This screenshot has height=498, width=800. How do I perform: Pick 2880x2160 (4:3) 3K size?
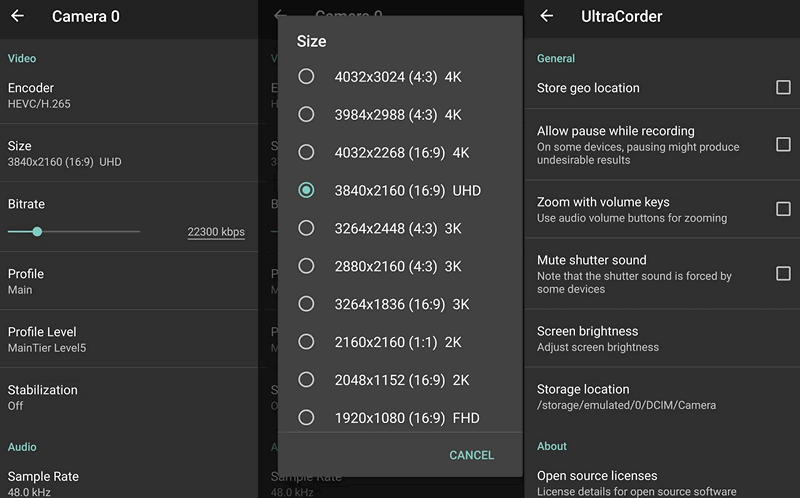click(401, 266)
